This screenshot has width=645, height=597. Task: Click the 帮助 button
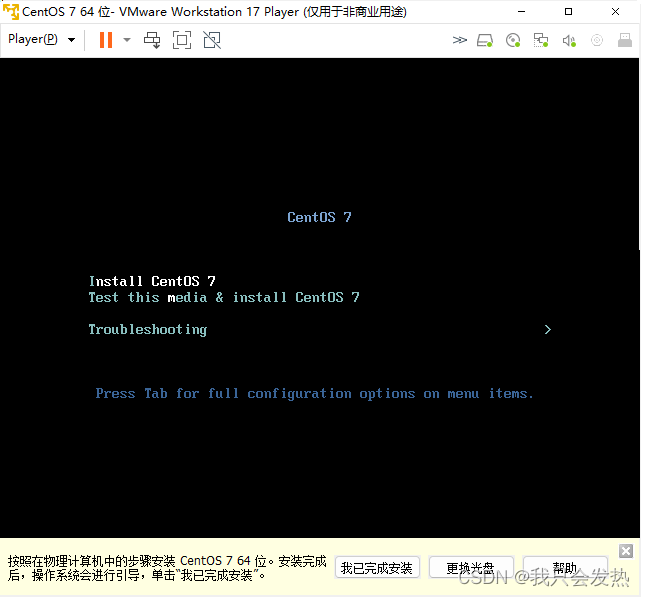(x=565, y=568)
